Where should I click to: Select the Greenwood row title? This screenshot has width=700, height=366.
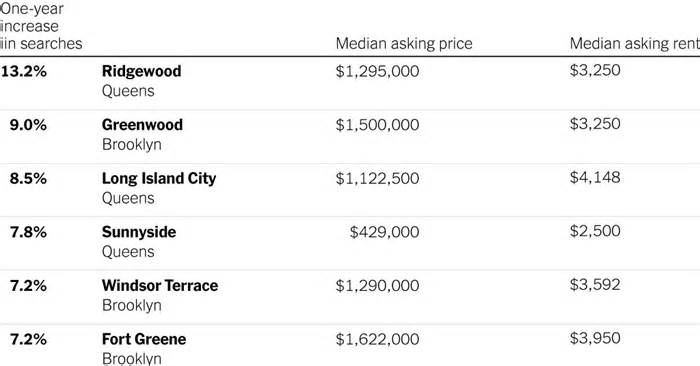(x=142, y=125)
